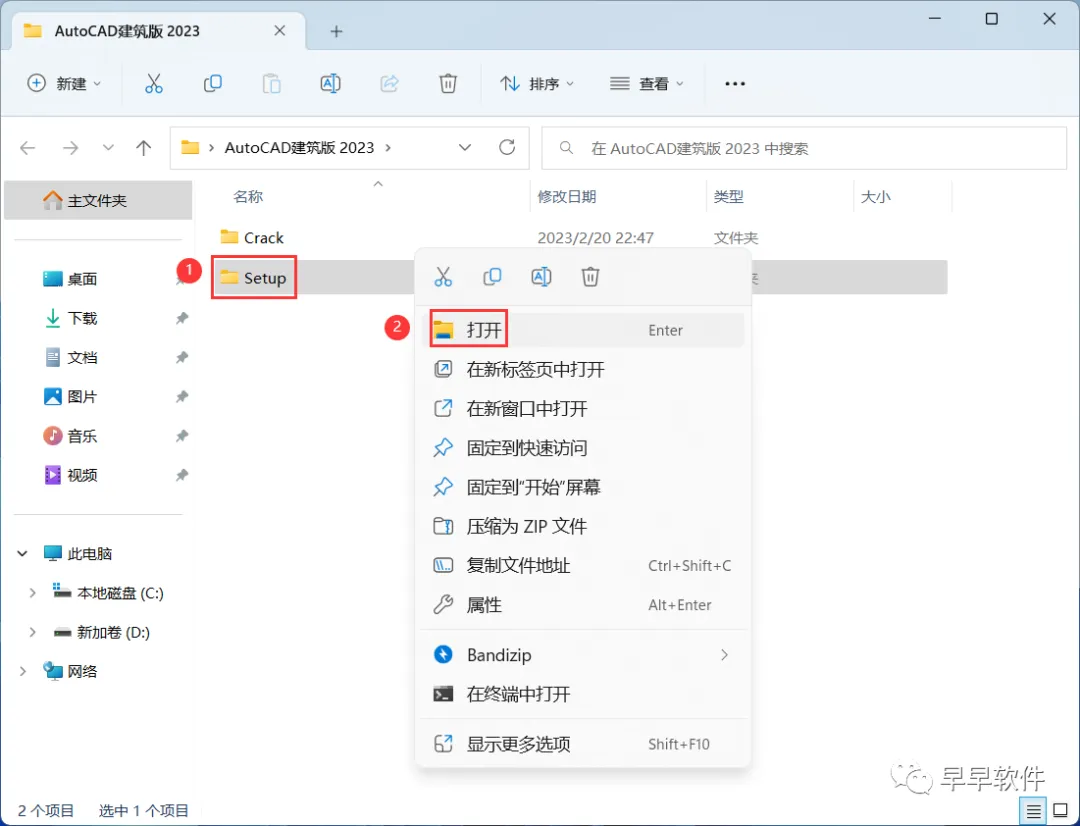Unpin 音乐 from quick access

pyautogui.click(x=181, y=435)
